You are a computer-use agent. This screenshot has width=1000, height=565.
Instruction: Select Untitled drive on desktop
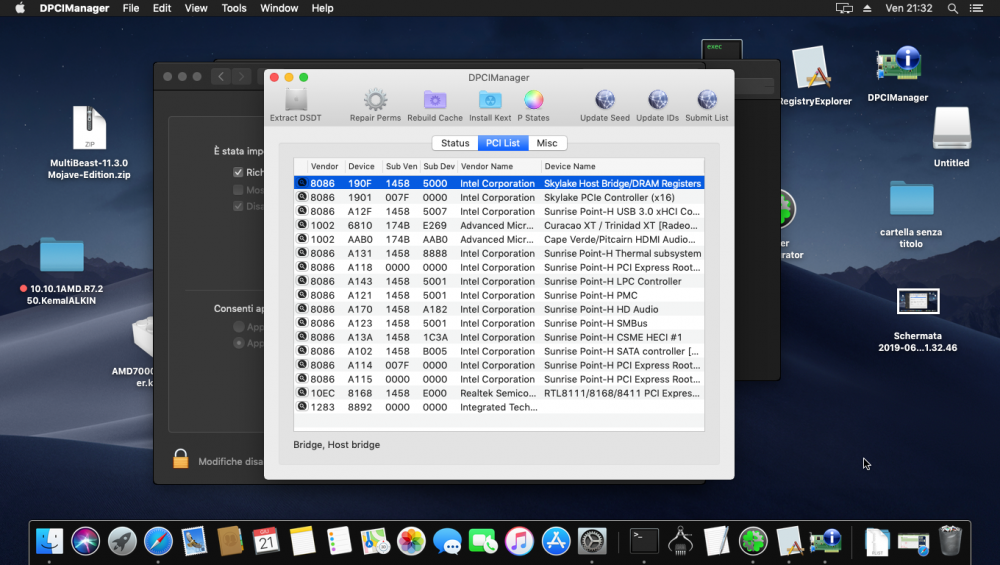click(952, 129)
